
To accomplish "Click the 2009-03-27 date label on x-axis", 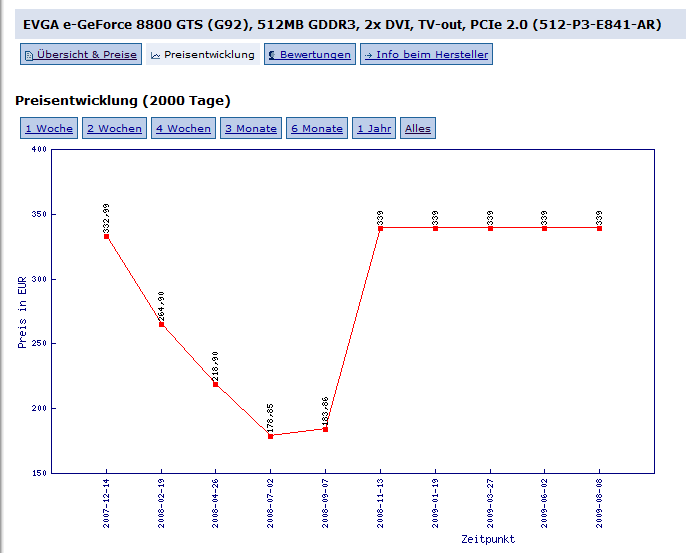I will pos(490,503).
